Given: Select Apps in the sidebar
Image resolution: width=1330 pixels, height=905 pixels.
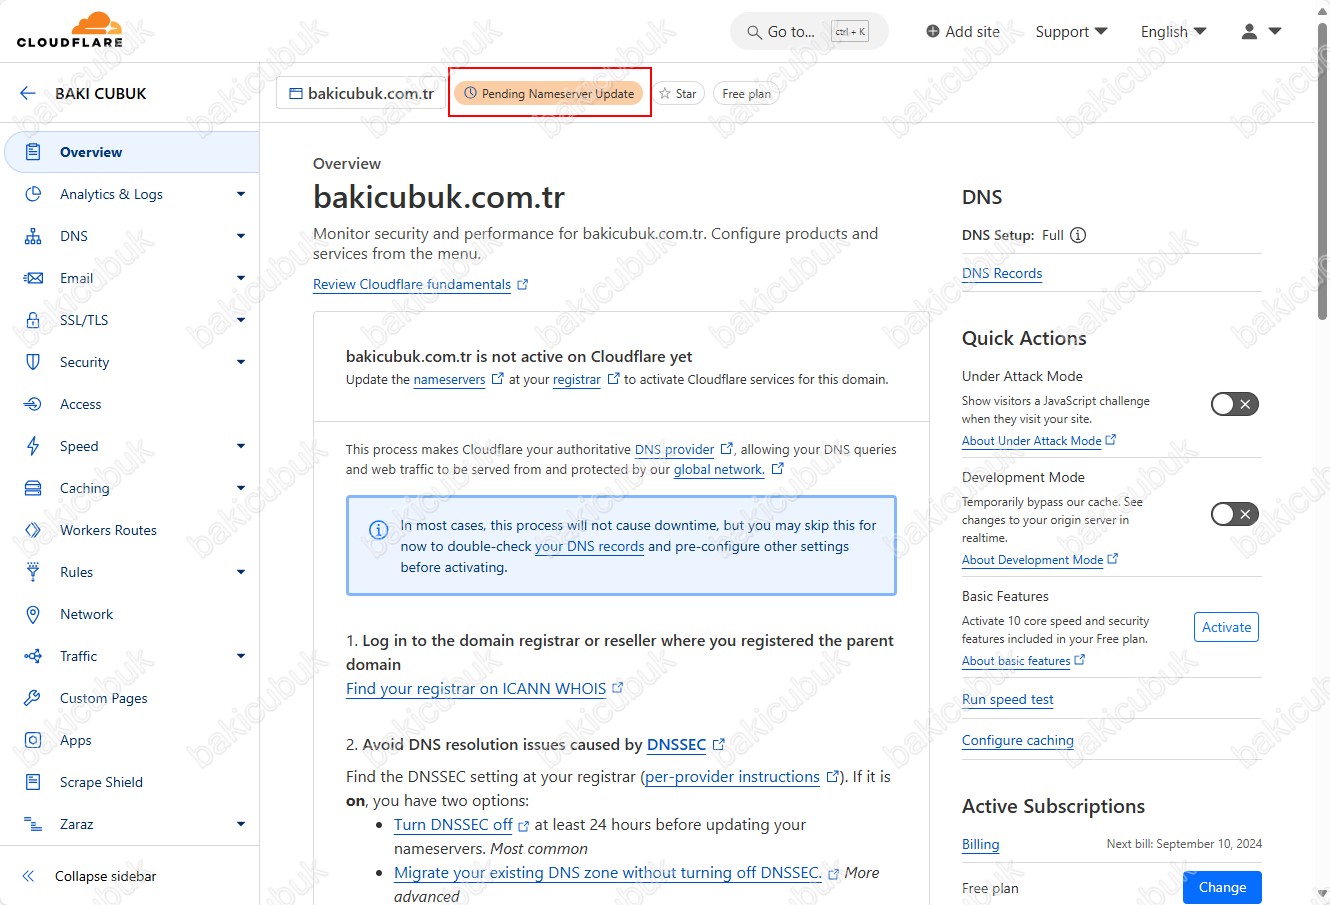Looking at the screenshot, I should pyautogui.click(x=130, y=740).
